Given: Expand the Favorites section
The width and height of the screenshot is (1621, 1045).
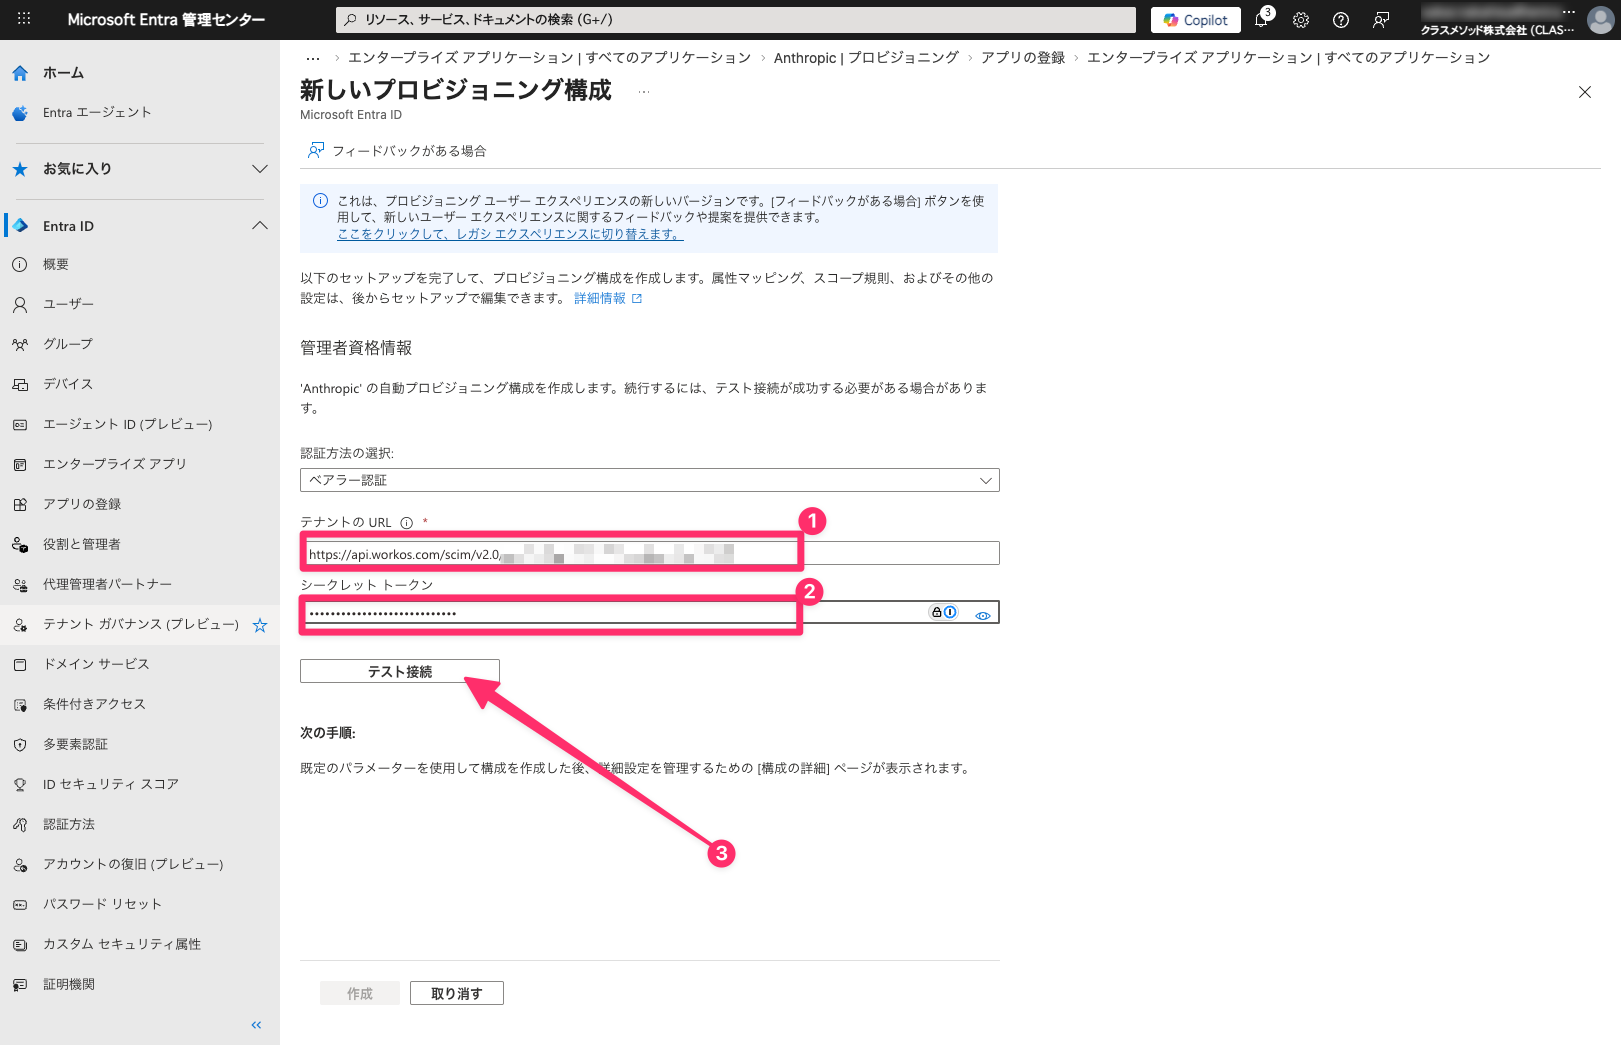Looking at the screenshot, I should [260, 169].
